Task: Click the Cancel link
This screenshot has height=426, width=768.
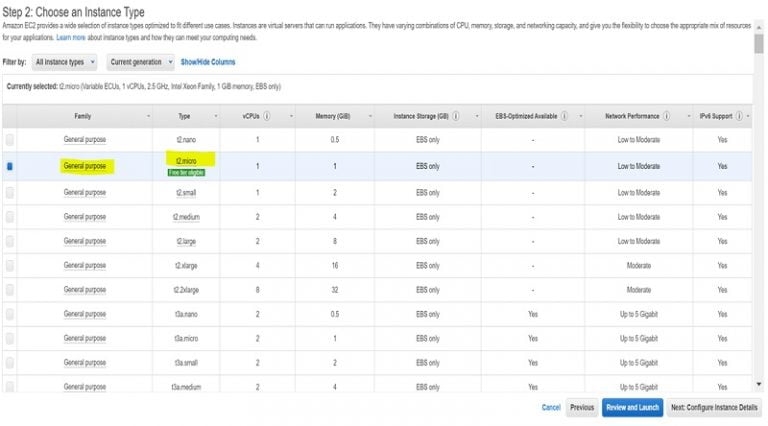Action: tap(551, 407)
